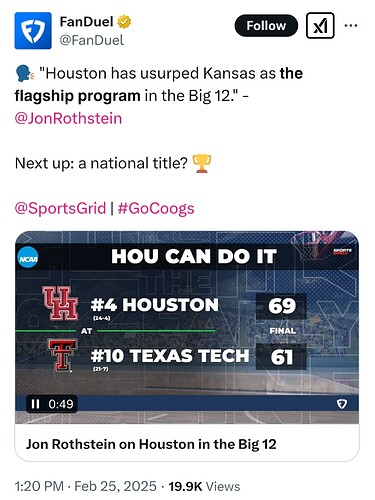The image size is (375, 500).
Task: Click the FanDuel display name
Action: [86, 22]
